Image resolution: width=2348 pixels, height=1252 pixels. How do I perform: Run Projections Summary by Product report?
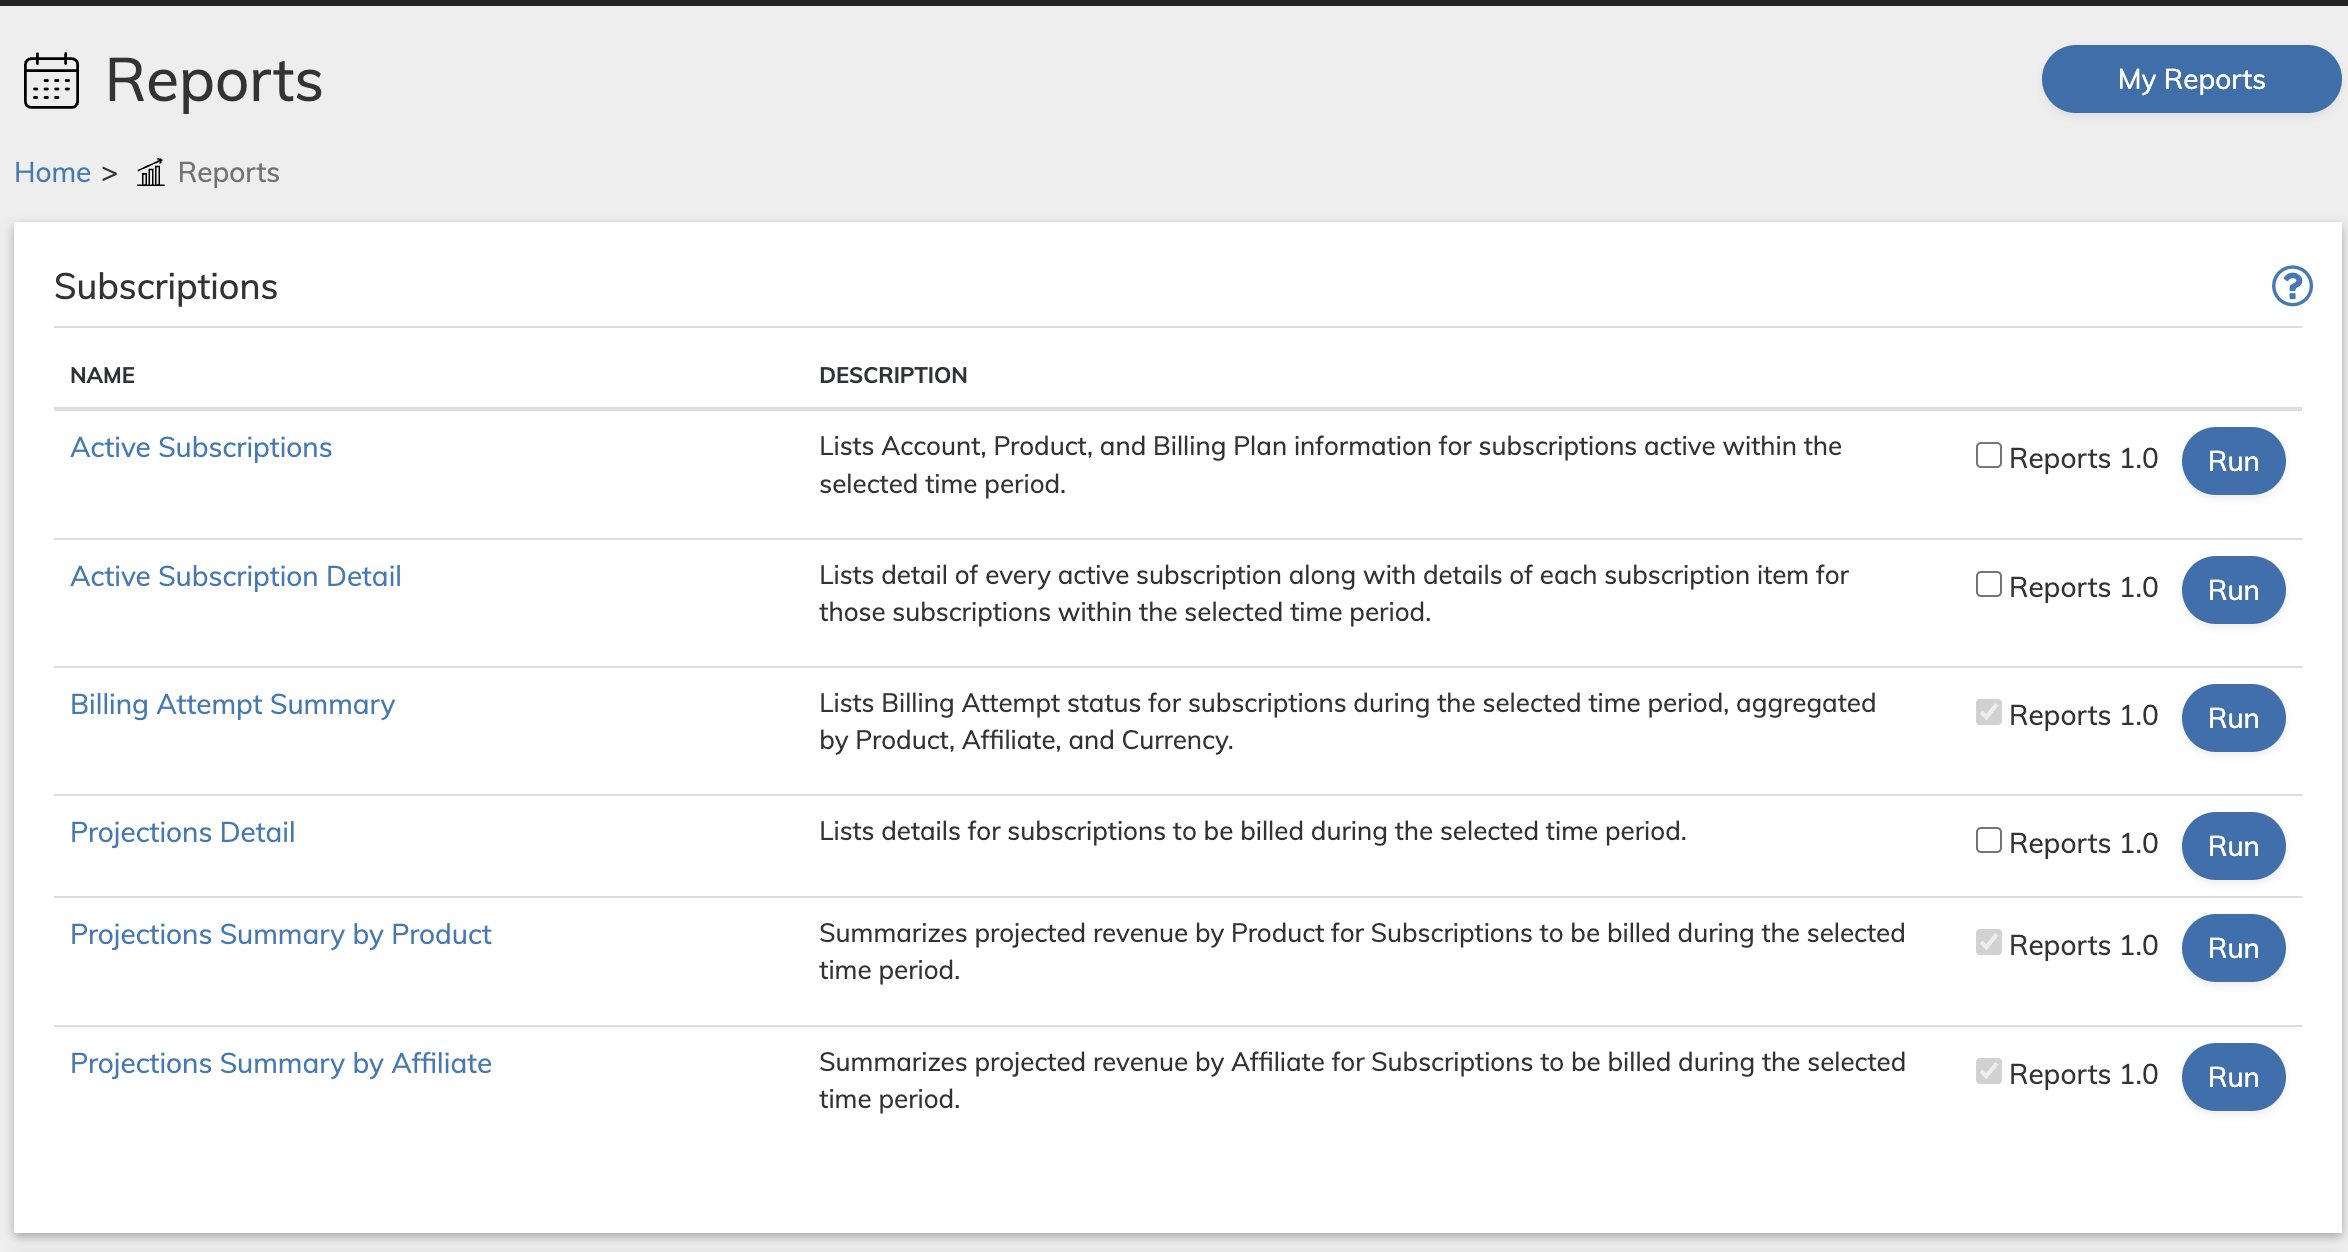2233,948
